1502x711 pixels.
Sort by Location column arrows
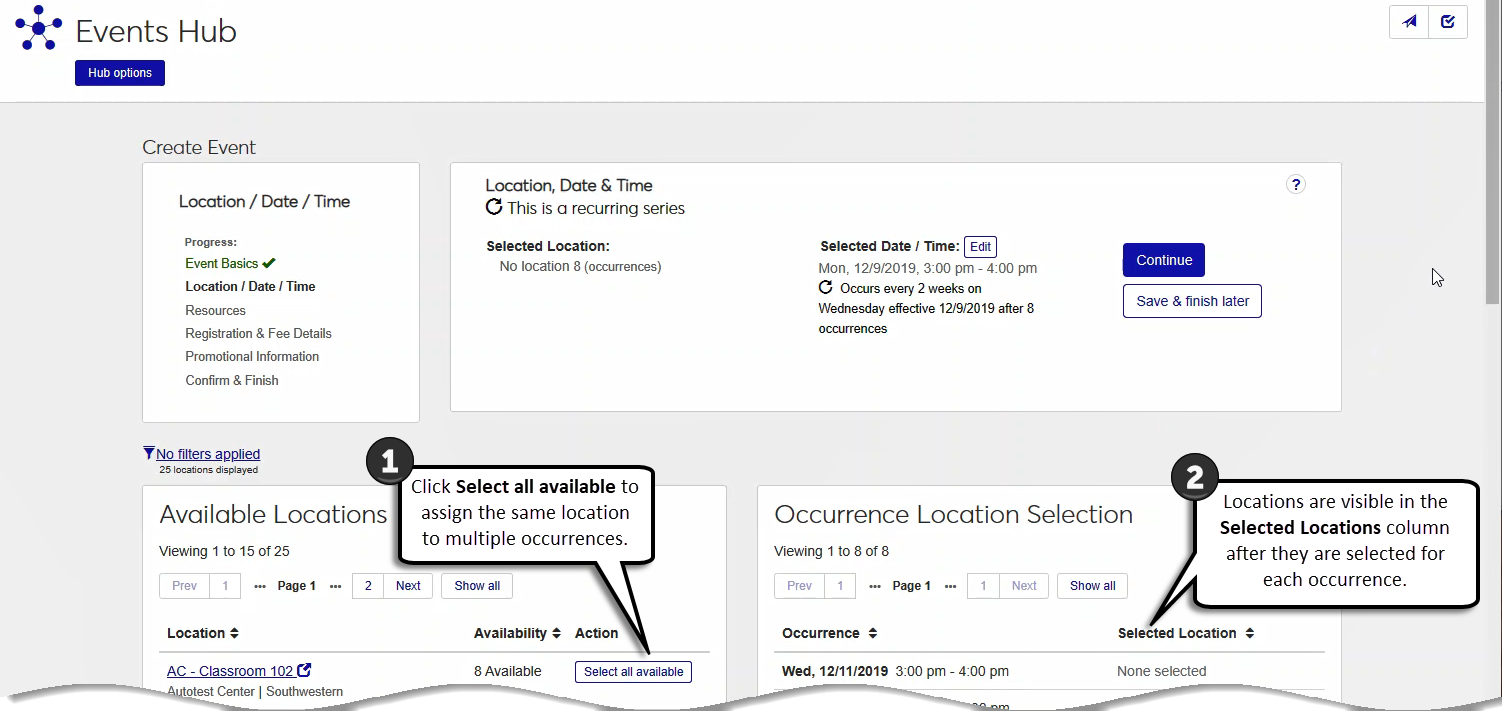click(234, 633)
